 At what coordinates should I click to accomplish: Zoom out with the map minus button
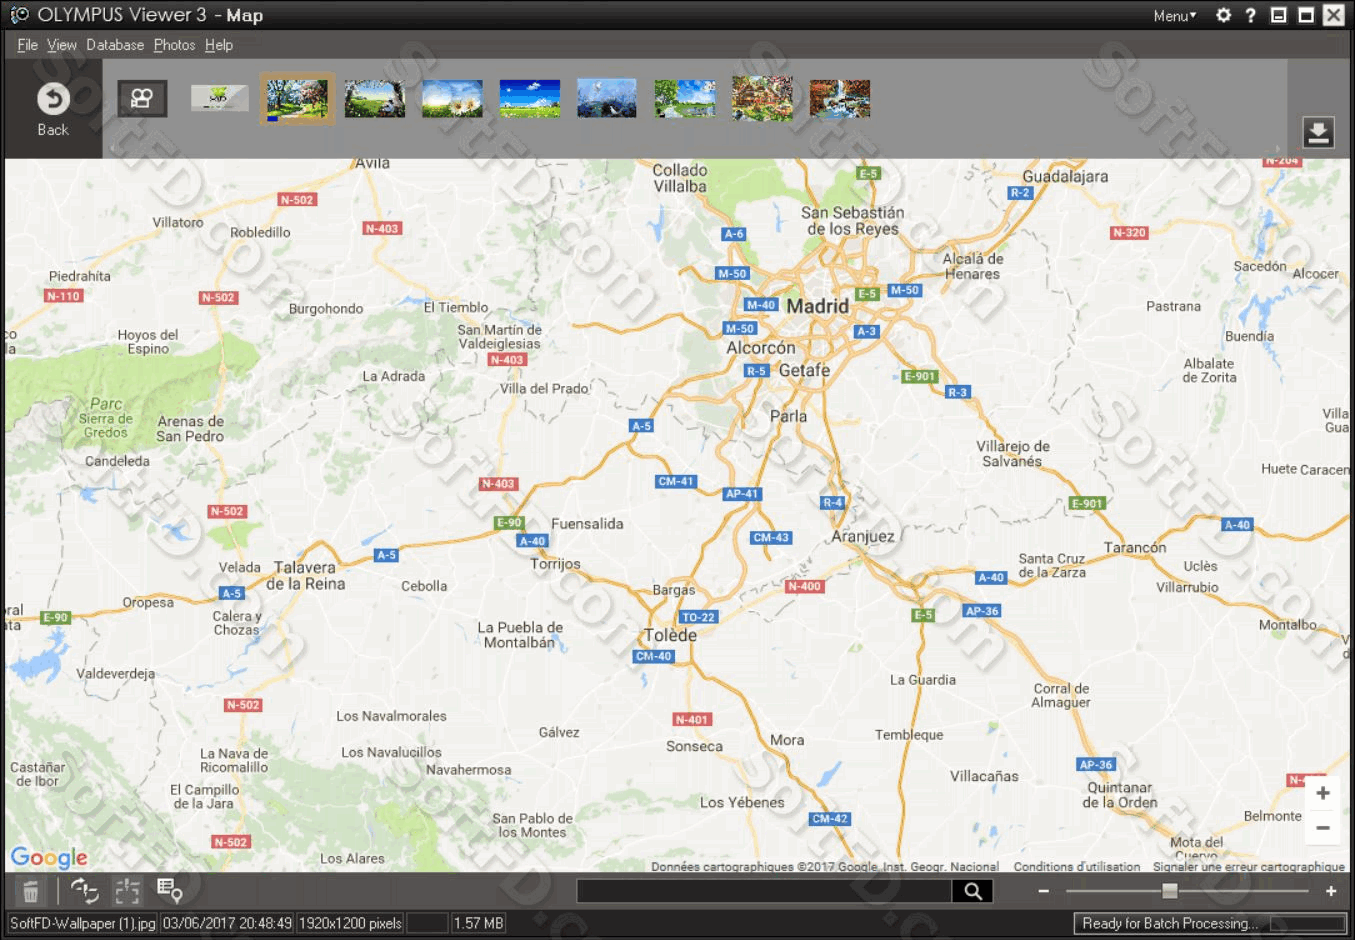(x=1322, y=828)
